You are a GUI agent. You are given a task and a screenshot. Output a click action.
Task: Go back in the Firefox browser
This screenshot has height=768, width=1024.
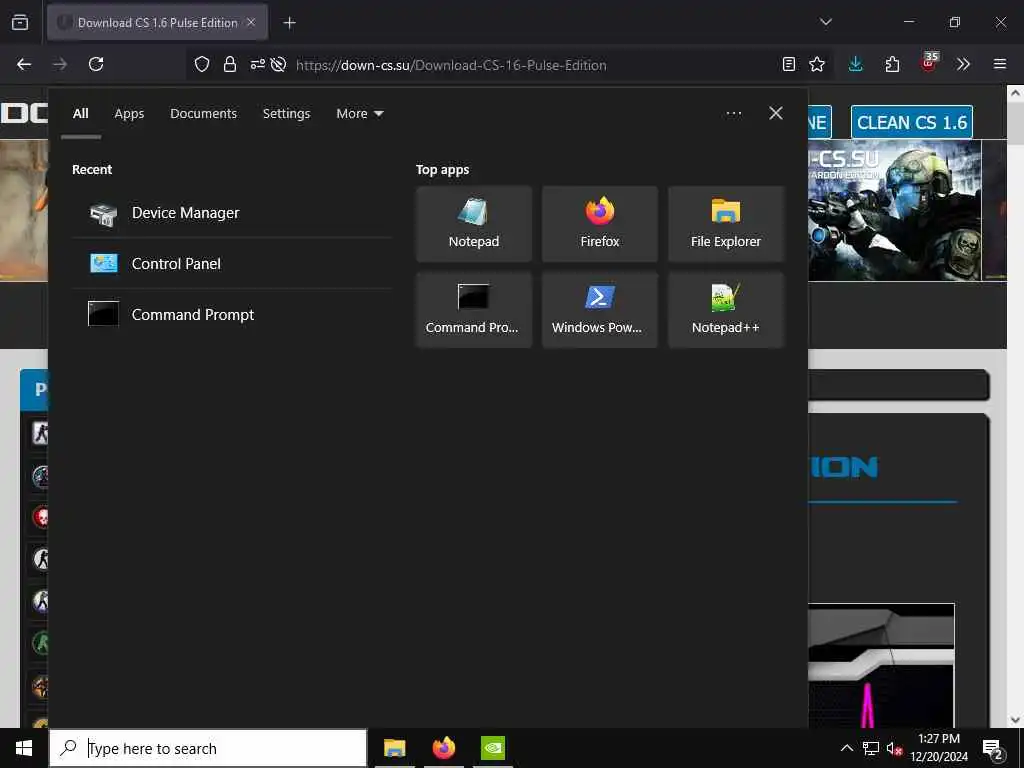click(24, 64)
